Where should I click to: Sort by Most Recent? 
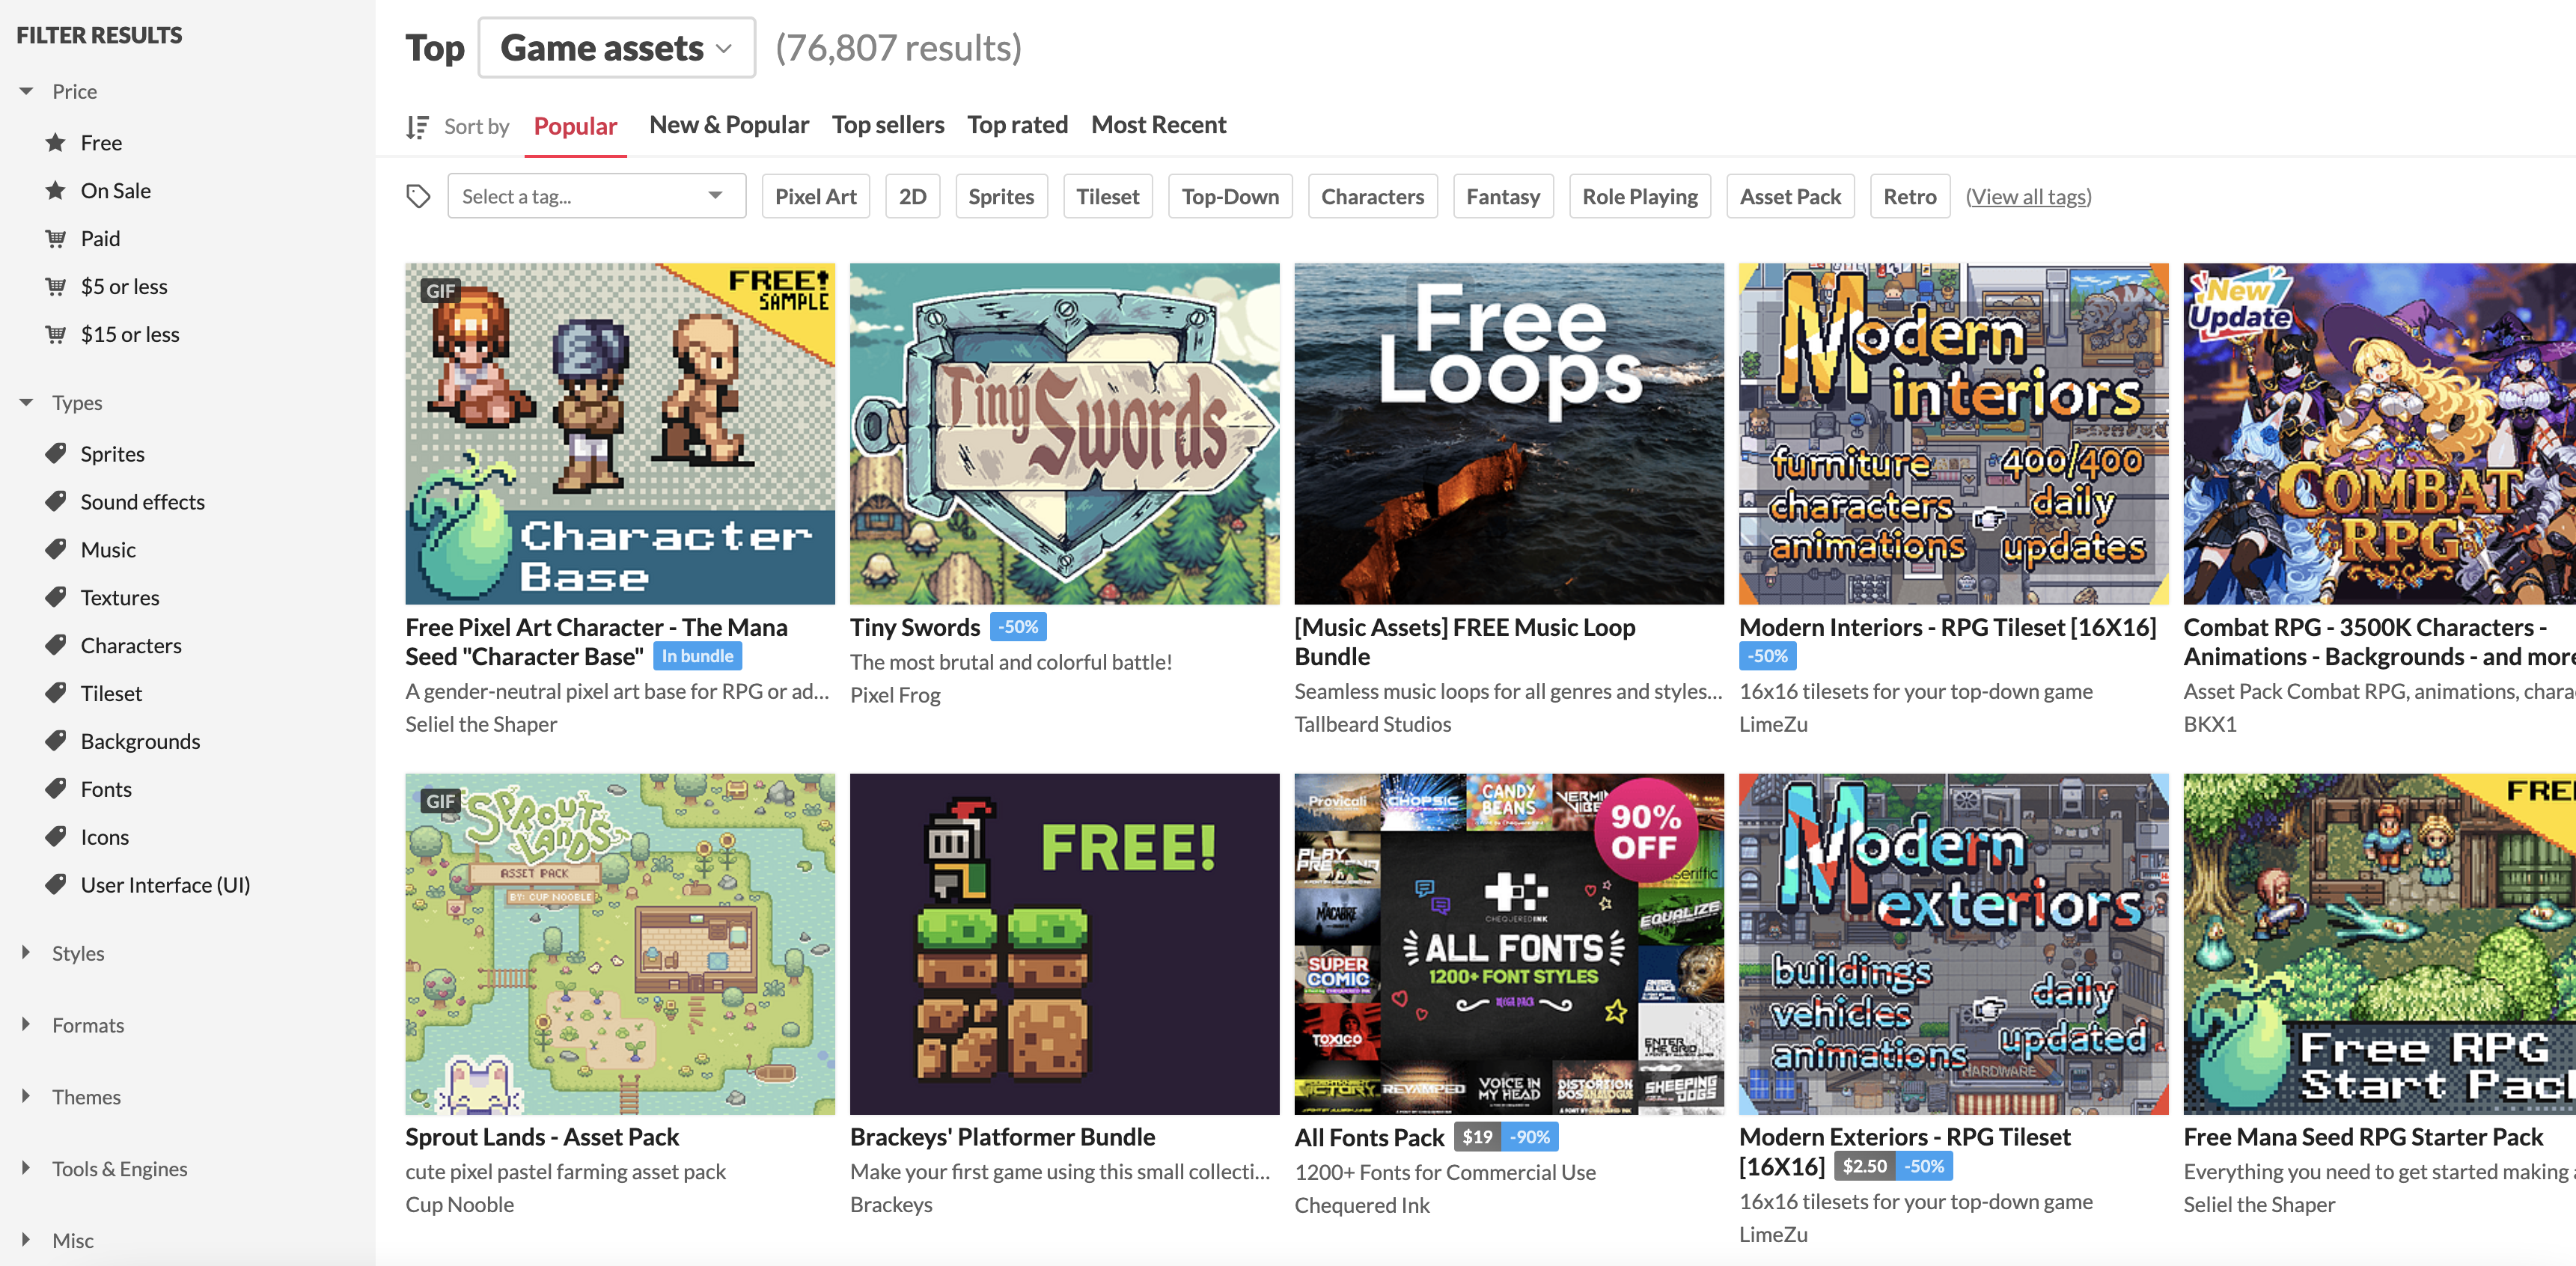1158,125
